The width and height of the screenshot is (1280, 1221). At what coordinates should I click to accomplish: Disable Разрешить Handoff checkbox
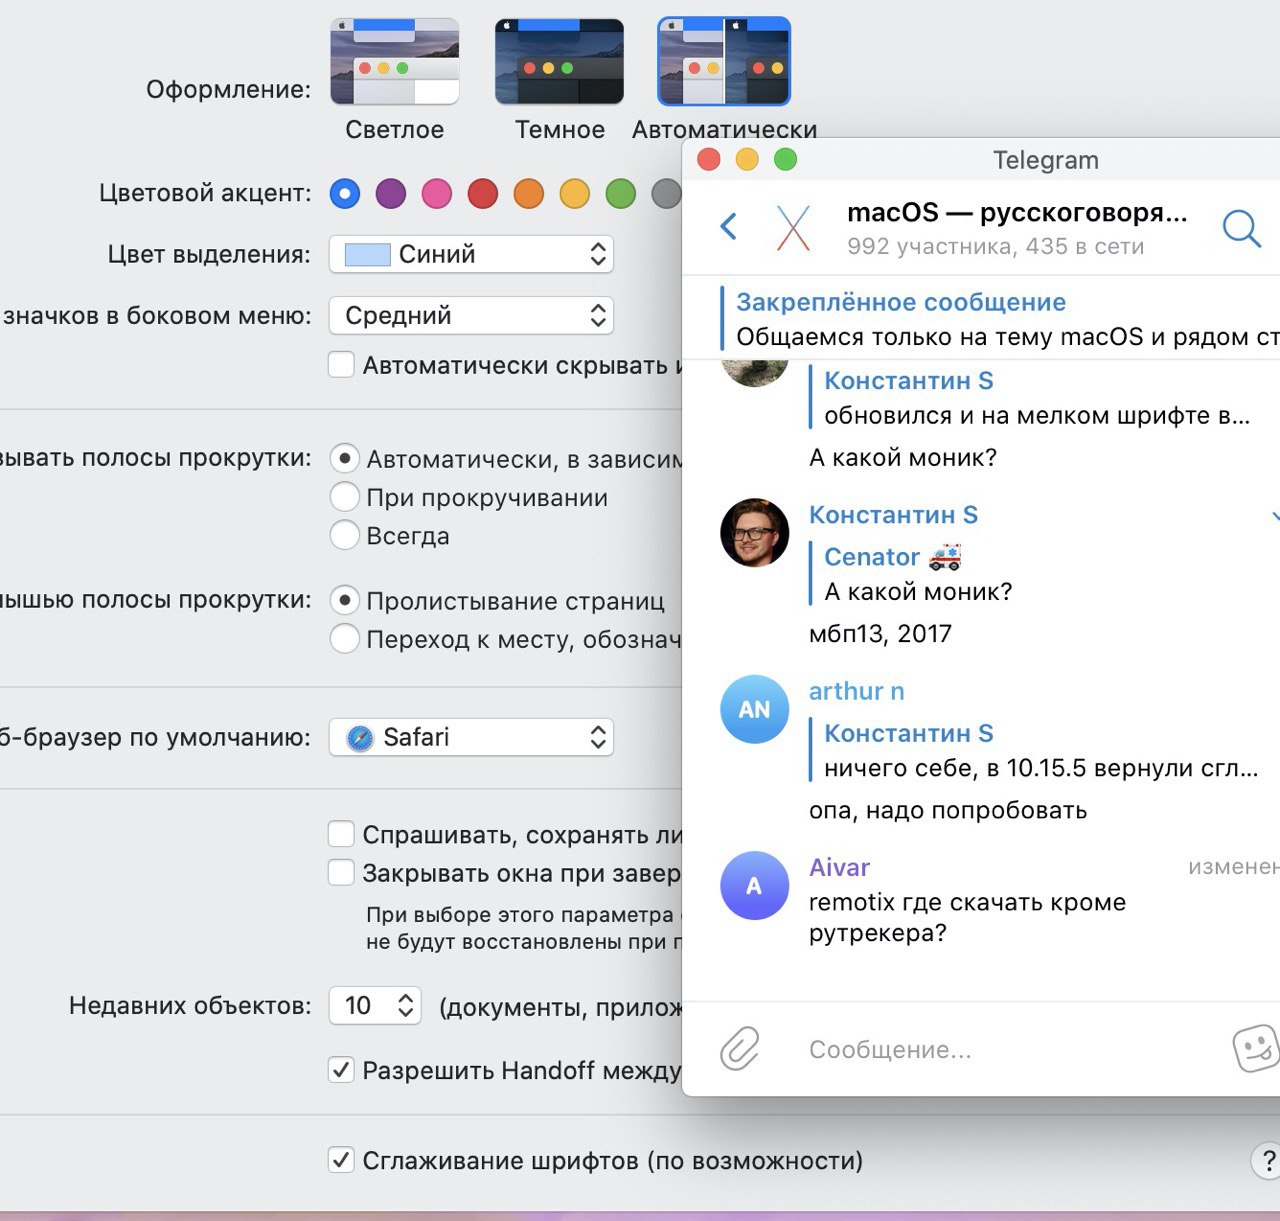click(342, 1070)
